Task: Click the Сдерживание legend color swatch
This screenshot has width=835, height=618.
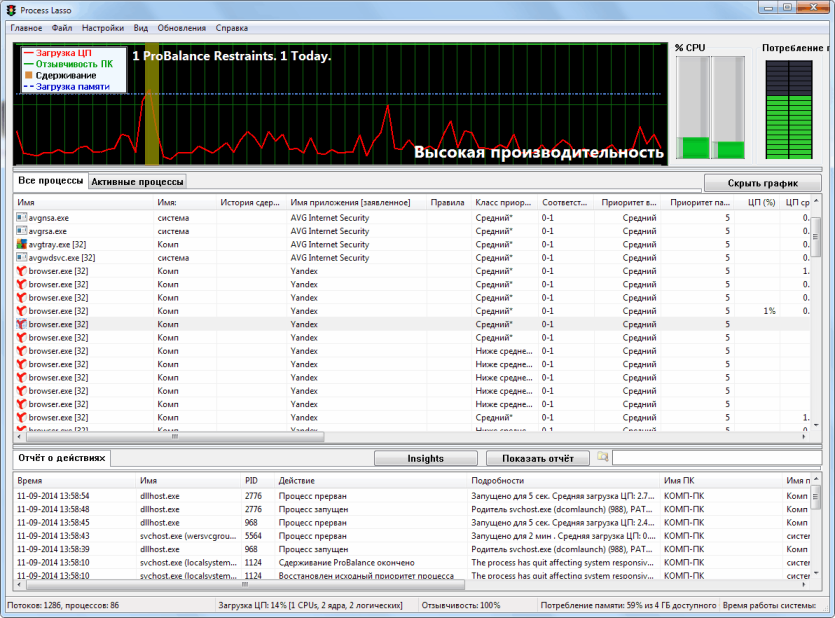Action: click(x=29, y=75)
